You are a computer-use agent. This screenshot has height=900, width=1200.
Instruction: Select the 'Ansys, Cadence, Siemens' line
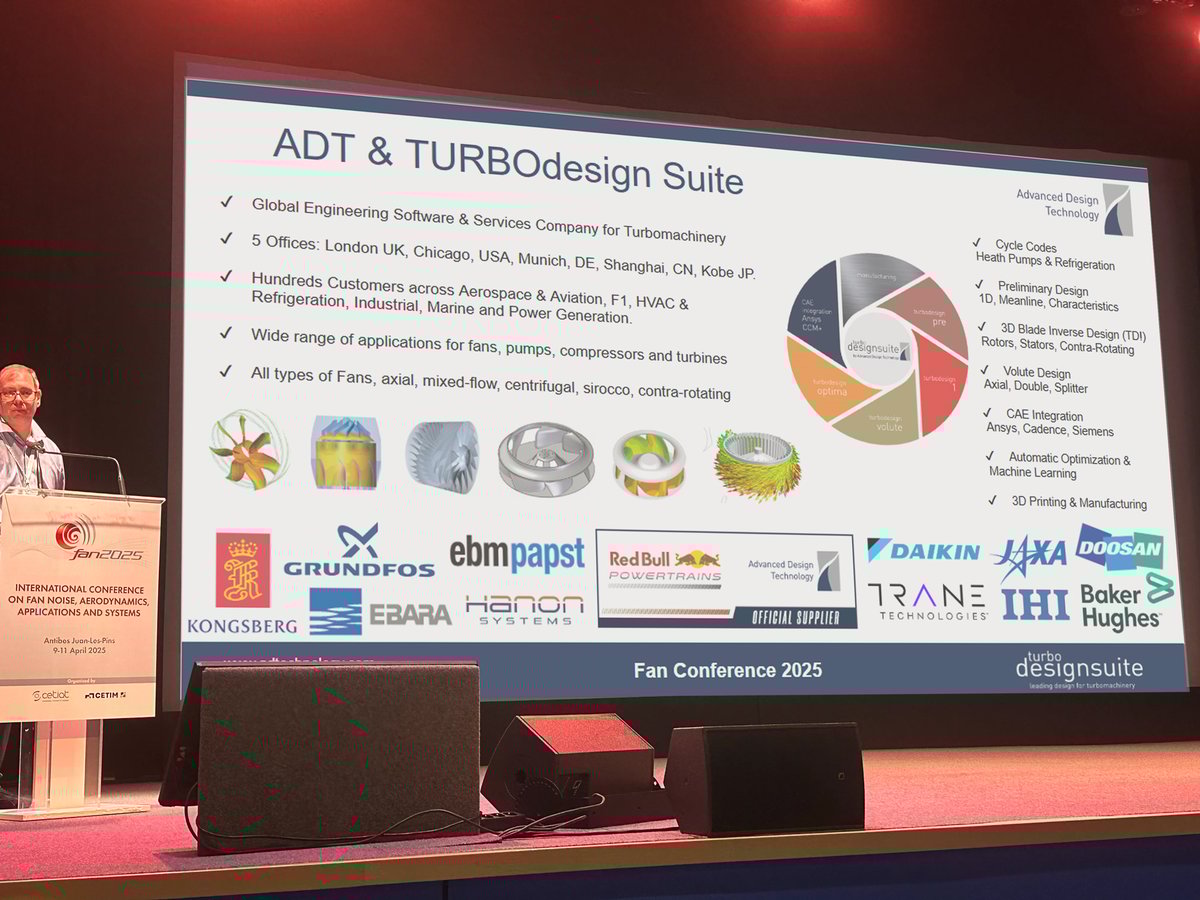tap(1050, 430)
